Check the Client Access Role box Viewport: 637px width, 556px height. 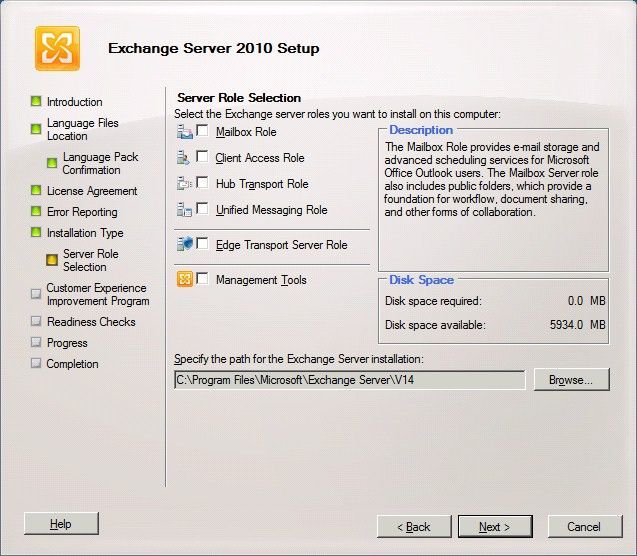[202, 156]
